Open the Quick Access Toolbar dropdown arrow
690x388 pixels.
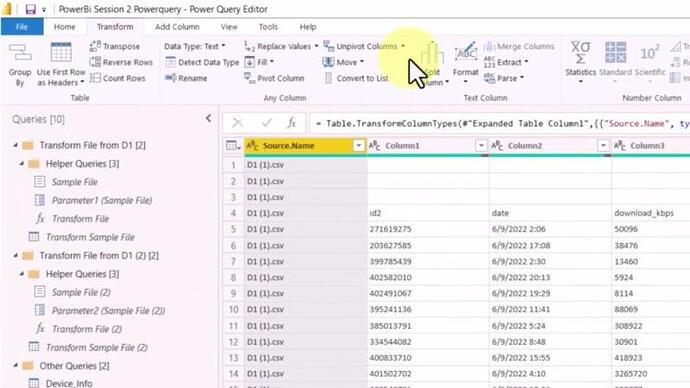pos(44,10)
